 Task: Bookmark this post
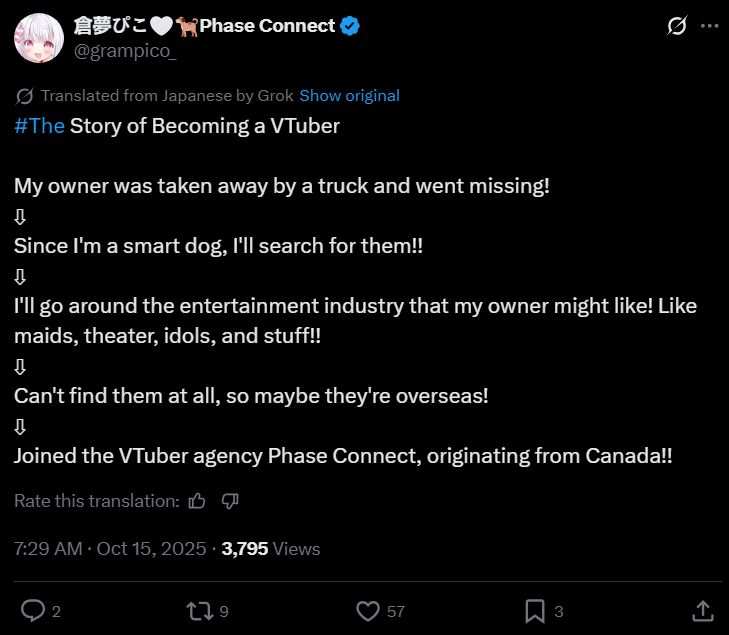[535, 610]
